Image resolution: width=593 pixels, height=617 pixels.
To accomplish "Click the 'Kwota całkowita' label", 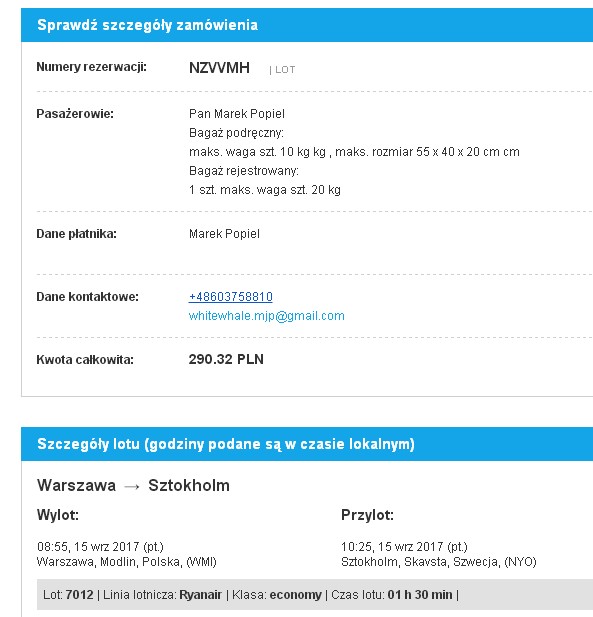I will [x=85, y=359].
